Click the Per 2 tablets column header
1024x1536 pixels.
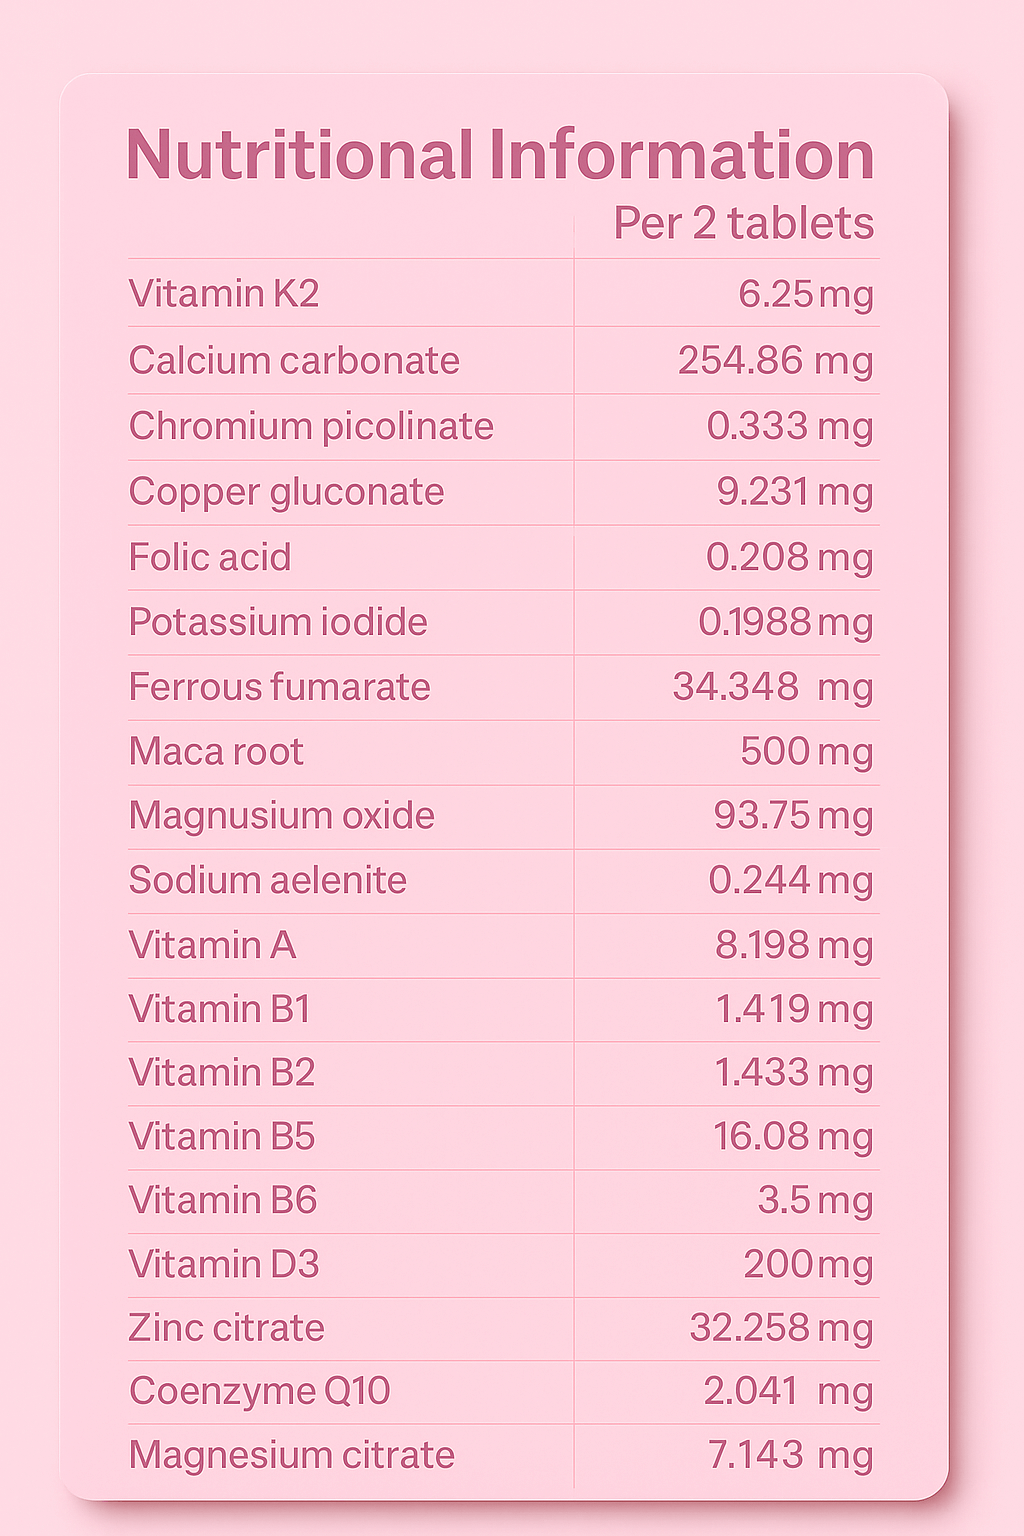[743, 223]
